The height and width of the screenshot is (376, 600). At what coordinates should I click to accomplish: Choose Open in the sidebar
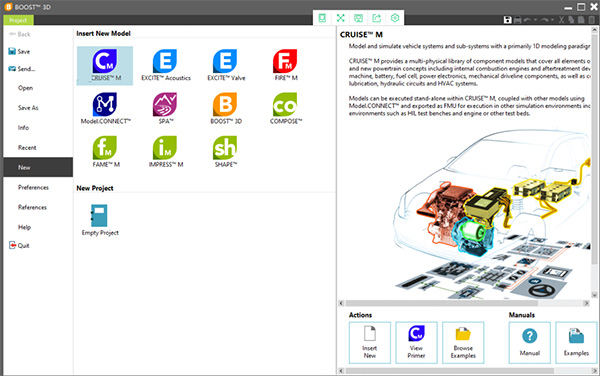(x=25, y=88)
